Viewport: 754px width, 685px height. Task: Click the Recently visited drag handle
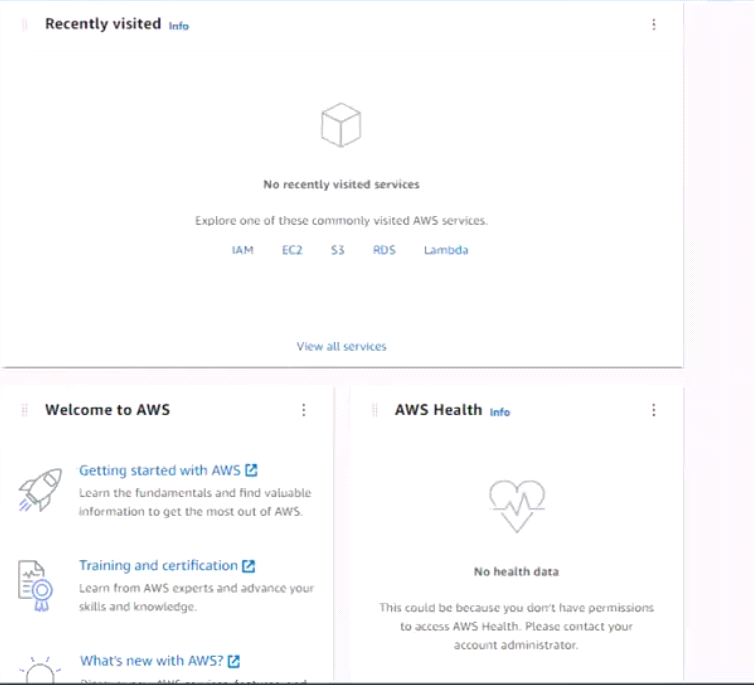pos(24,25)
